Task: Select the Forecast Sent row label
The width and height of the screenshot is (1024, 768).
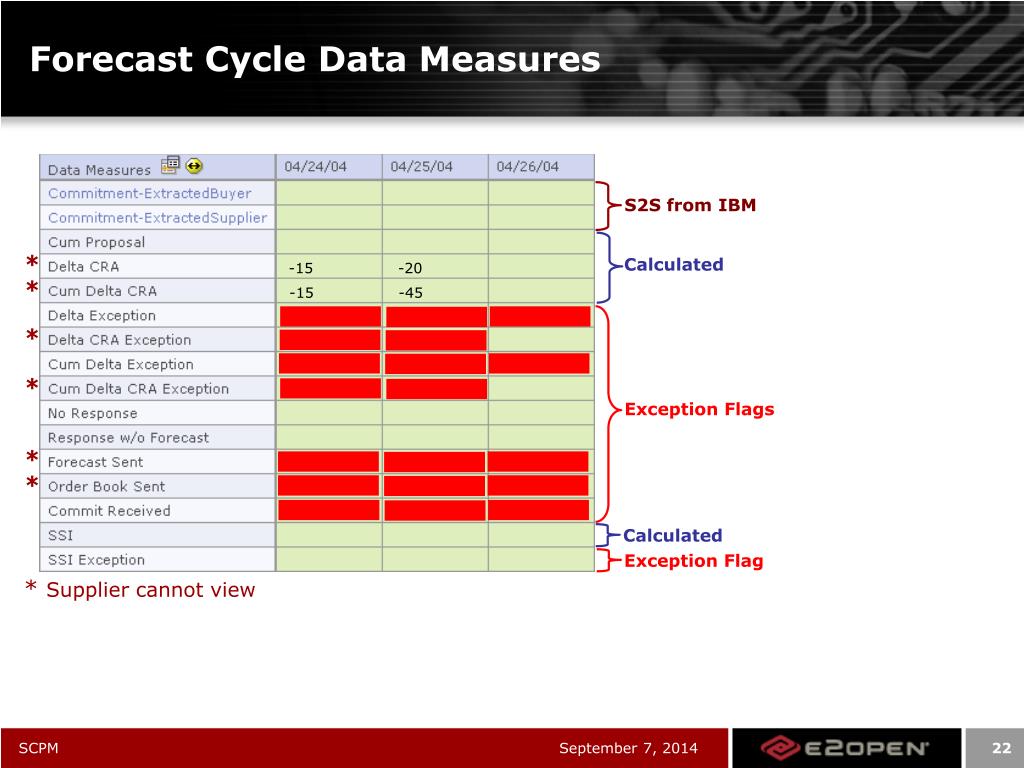Action: click(x=95, y=462)
